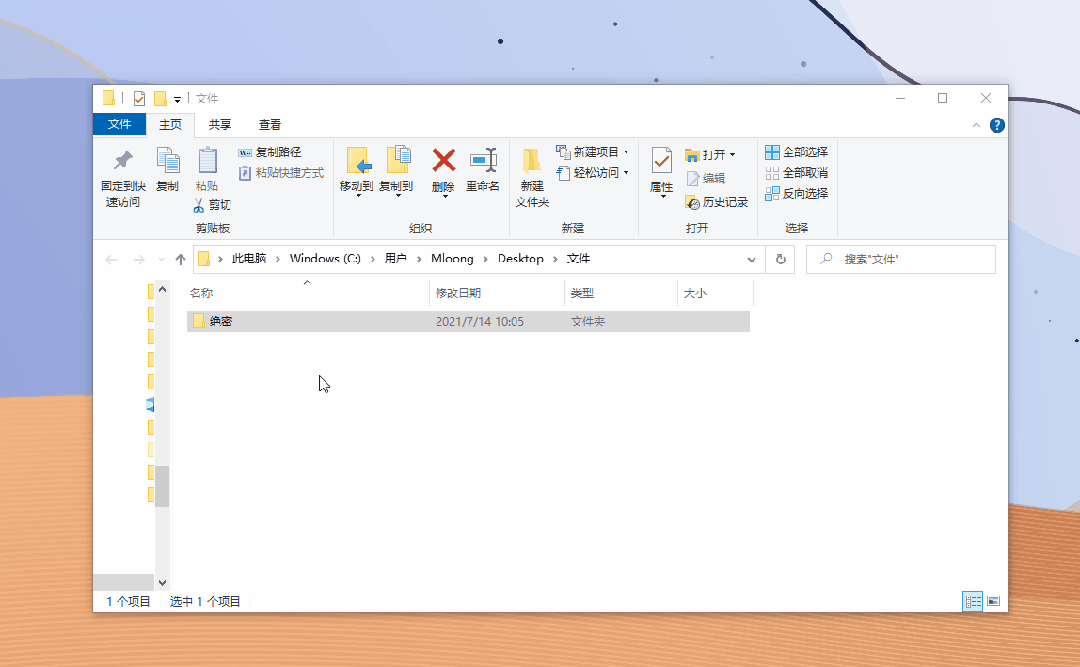The height and width of the screenshot is (667, 1080).
Task: Switch to the 查看 (View) ribbon tab
Action: point(268,124)
